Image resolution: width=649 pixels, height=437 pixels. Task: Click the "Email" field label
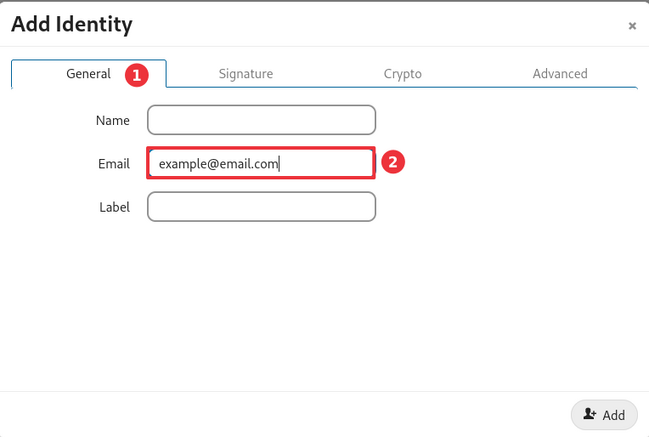[x=114, y=163]
